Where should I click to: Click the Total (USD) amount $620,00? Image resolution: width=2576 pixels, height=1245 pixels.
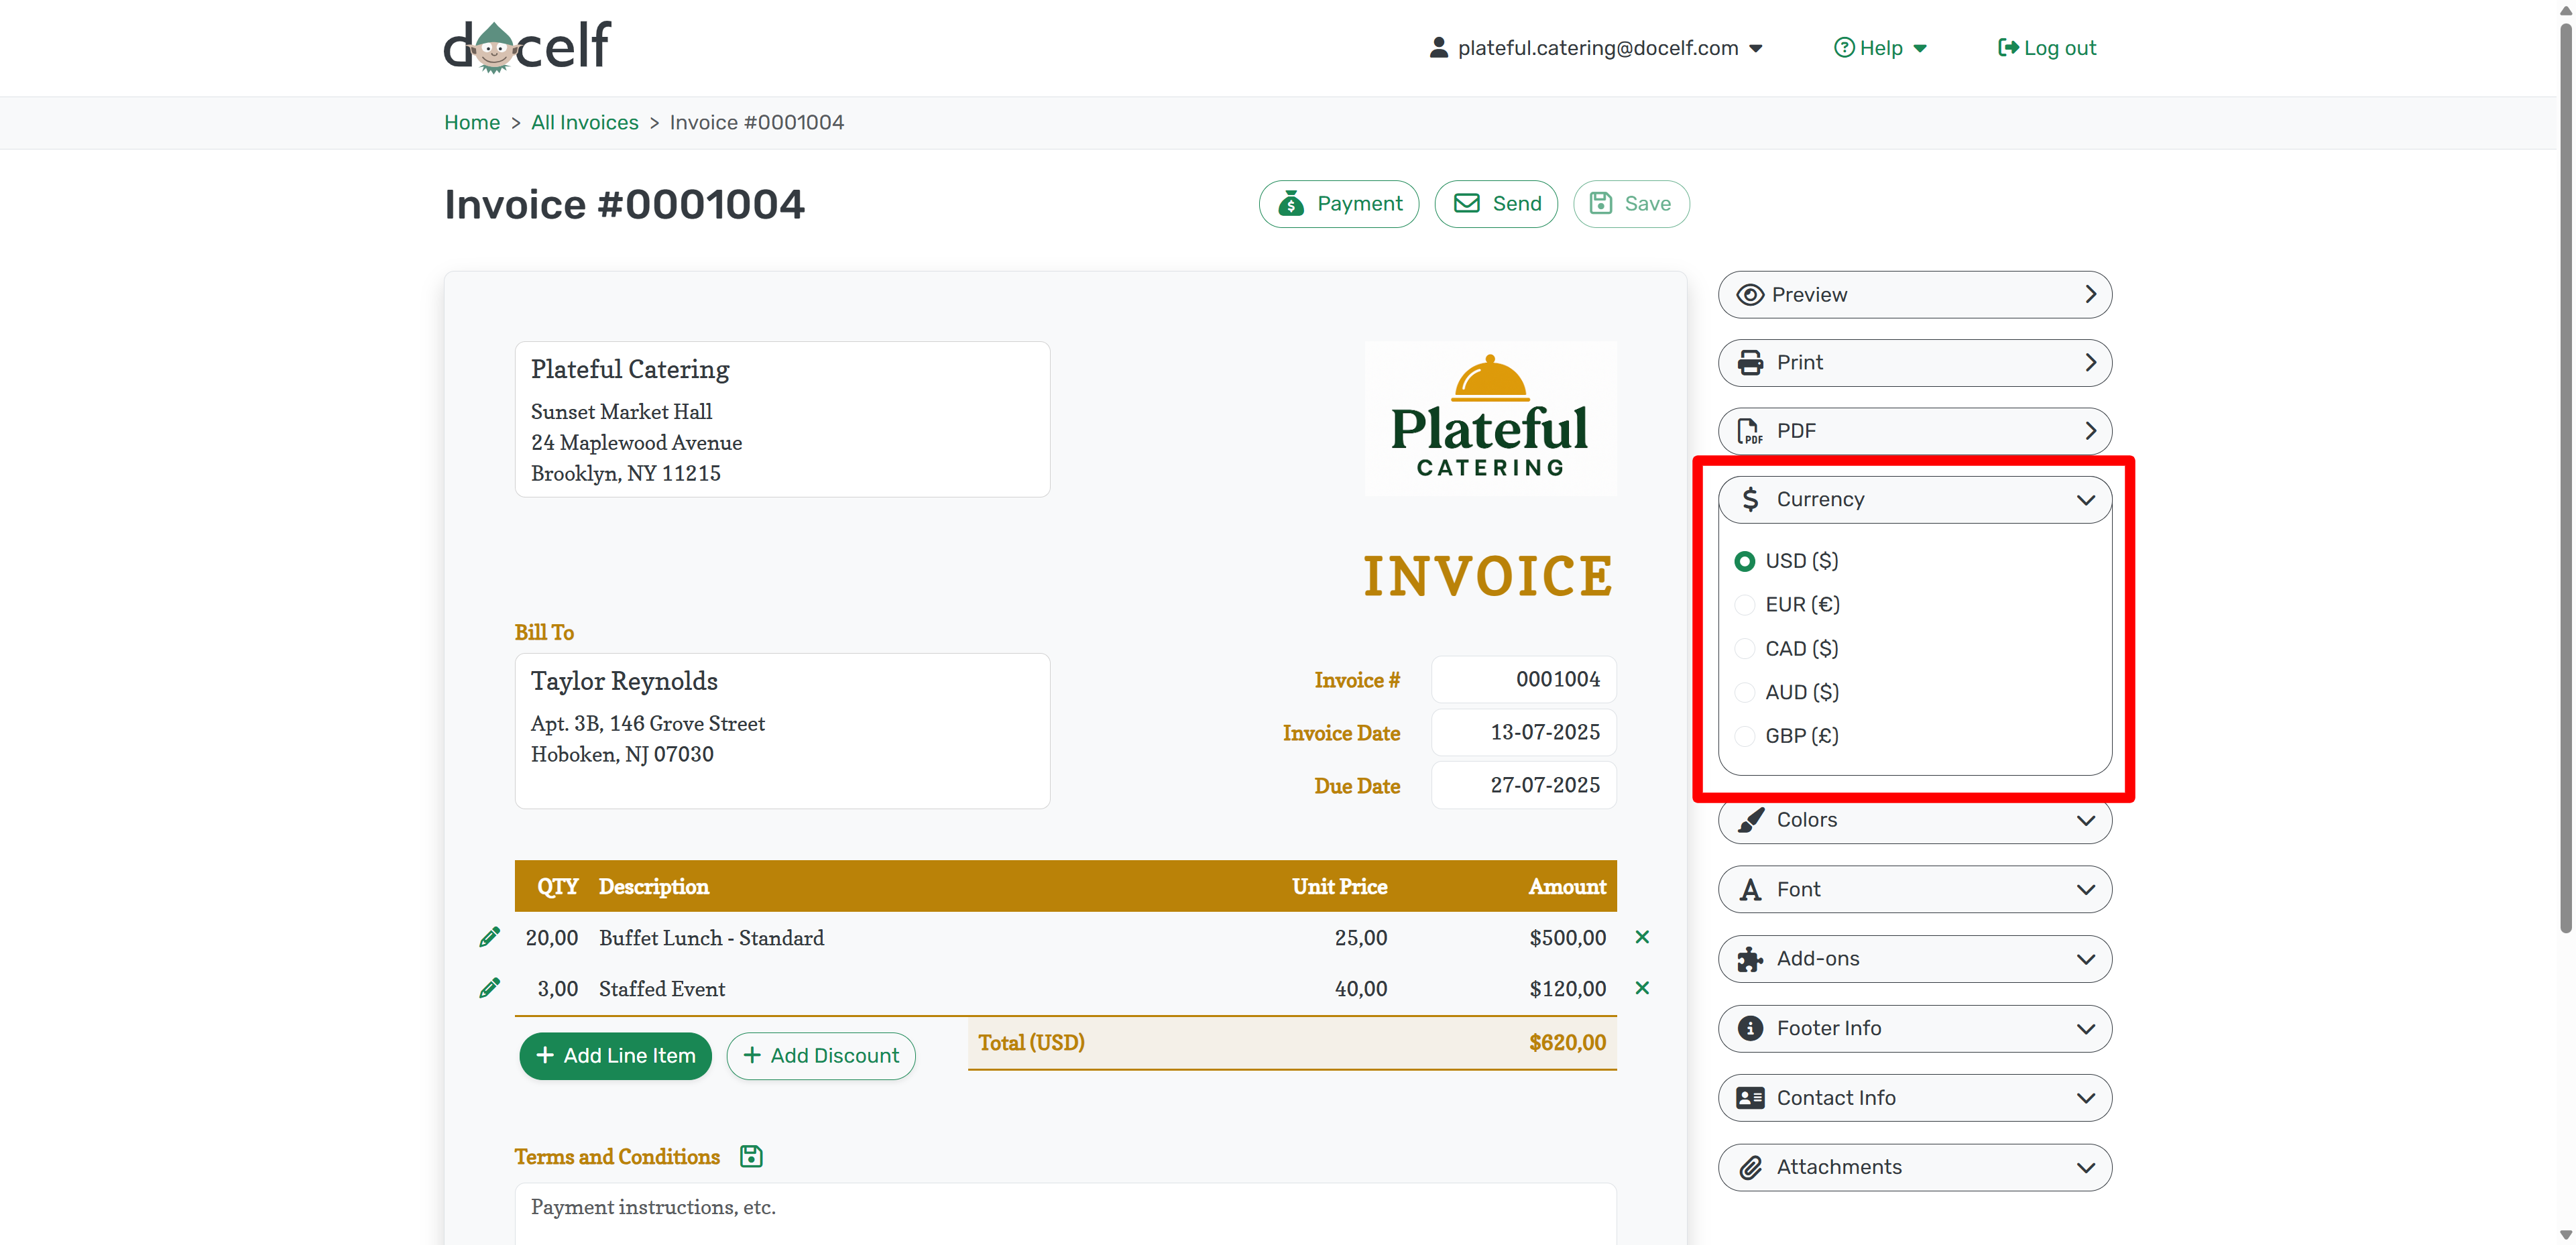[1567, 1043]
